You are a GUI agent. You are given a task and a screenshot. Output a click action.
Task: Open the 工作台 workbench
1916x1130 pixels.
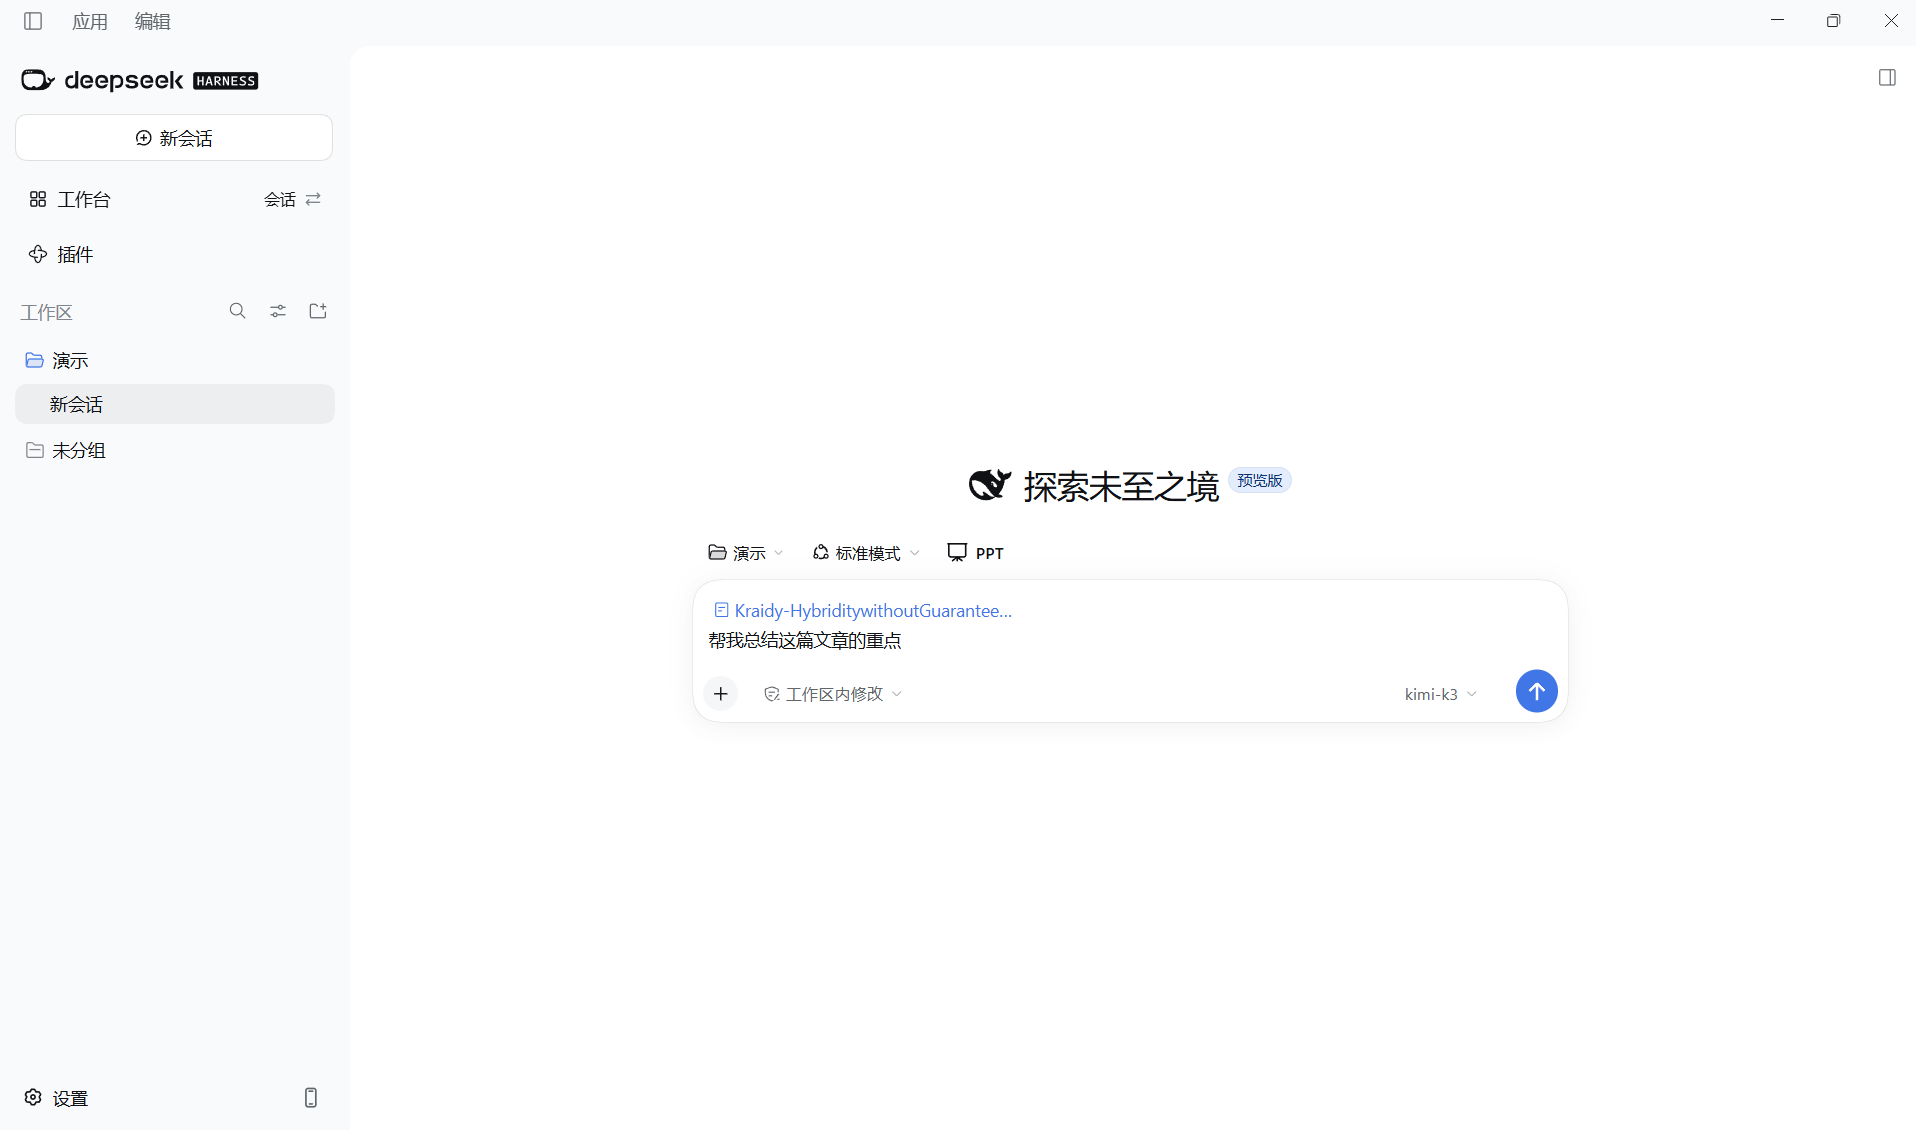(x=70, y=200)
